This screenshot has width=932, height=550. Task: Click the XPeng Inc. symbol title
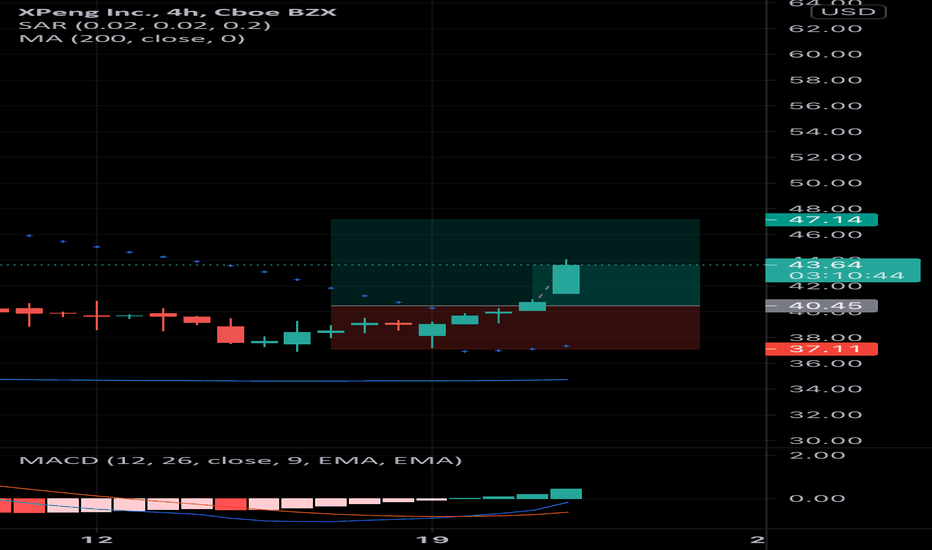coord(177,12)
